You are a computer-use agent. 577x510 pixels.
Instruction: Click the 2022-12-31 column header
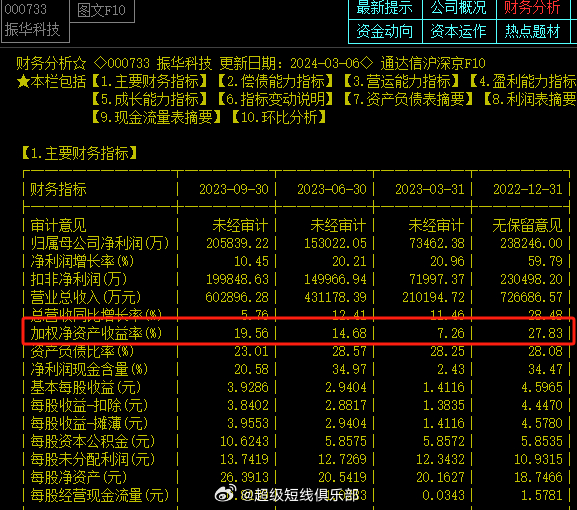click(528, 190)
